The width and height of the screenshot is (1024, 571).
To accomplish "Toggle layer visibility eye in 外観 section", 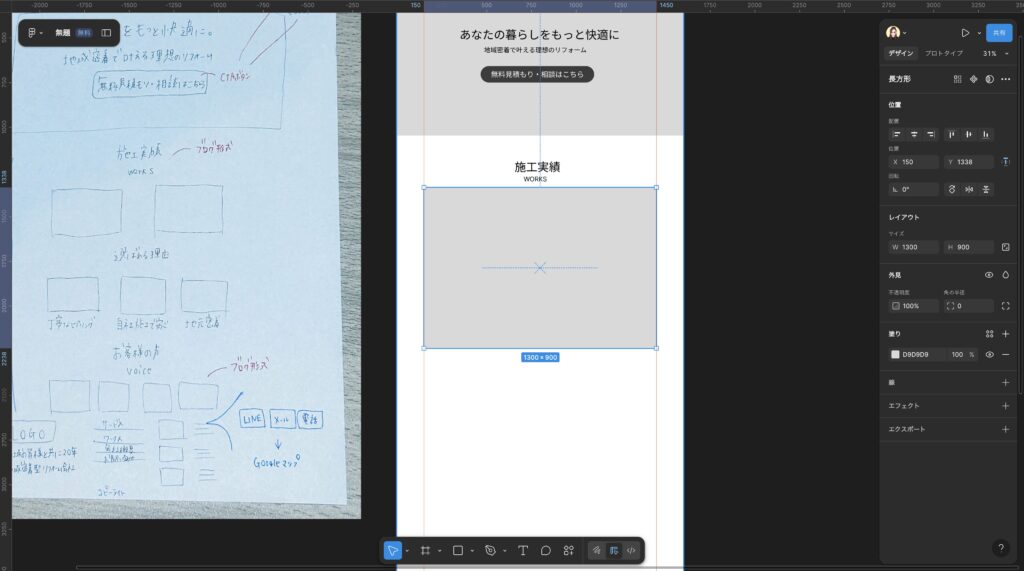I will 989,274.
